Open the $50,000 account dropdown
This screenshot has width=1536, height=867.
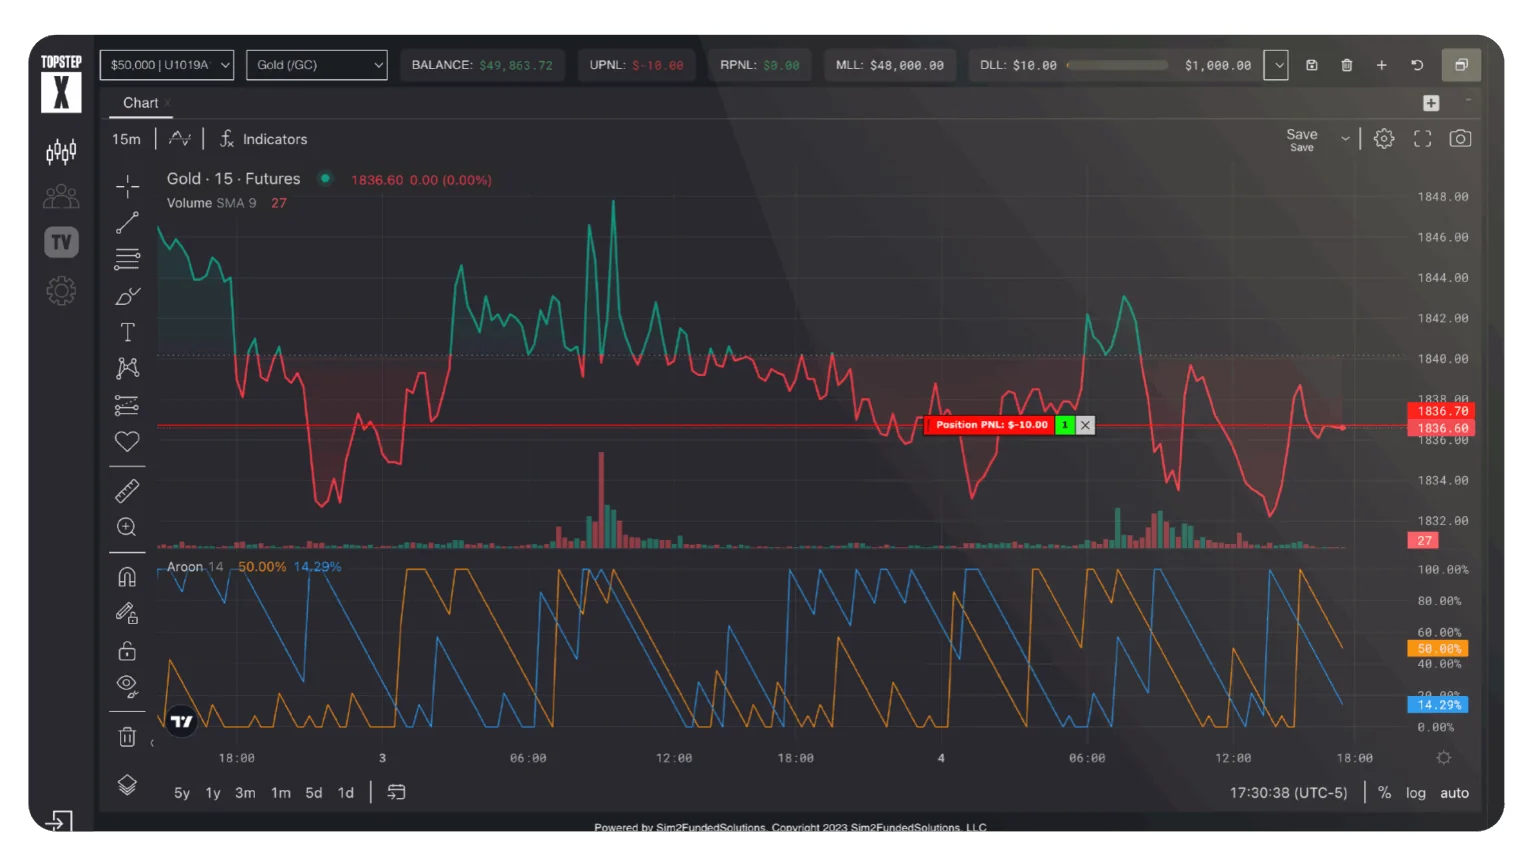tap(167, 65)
